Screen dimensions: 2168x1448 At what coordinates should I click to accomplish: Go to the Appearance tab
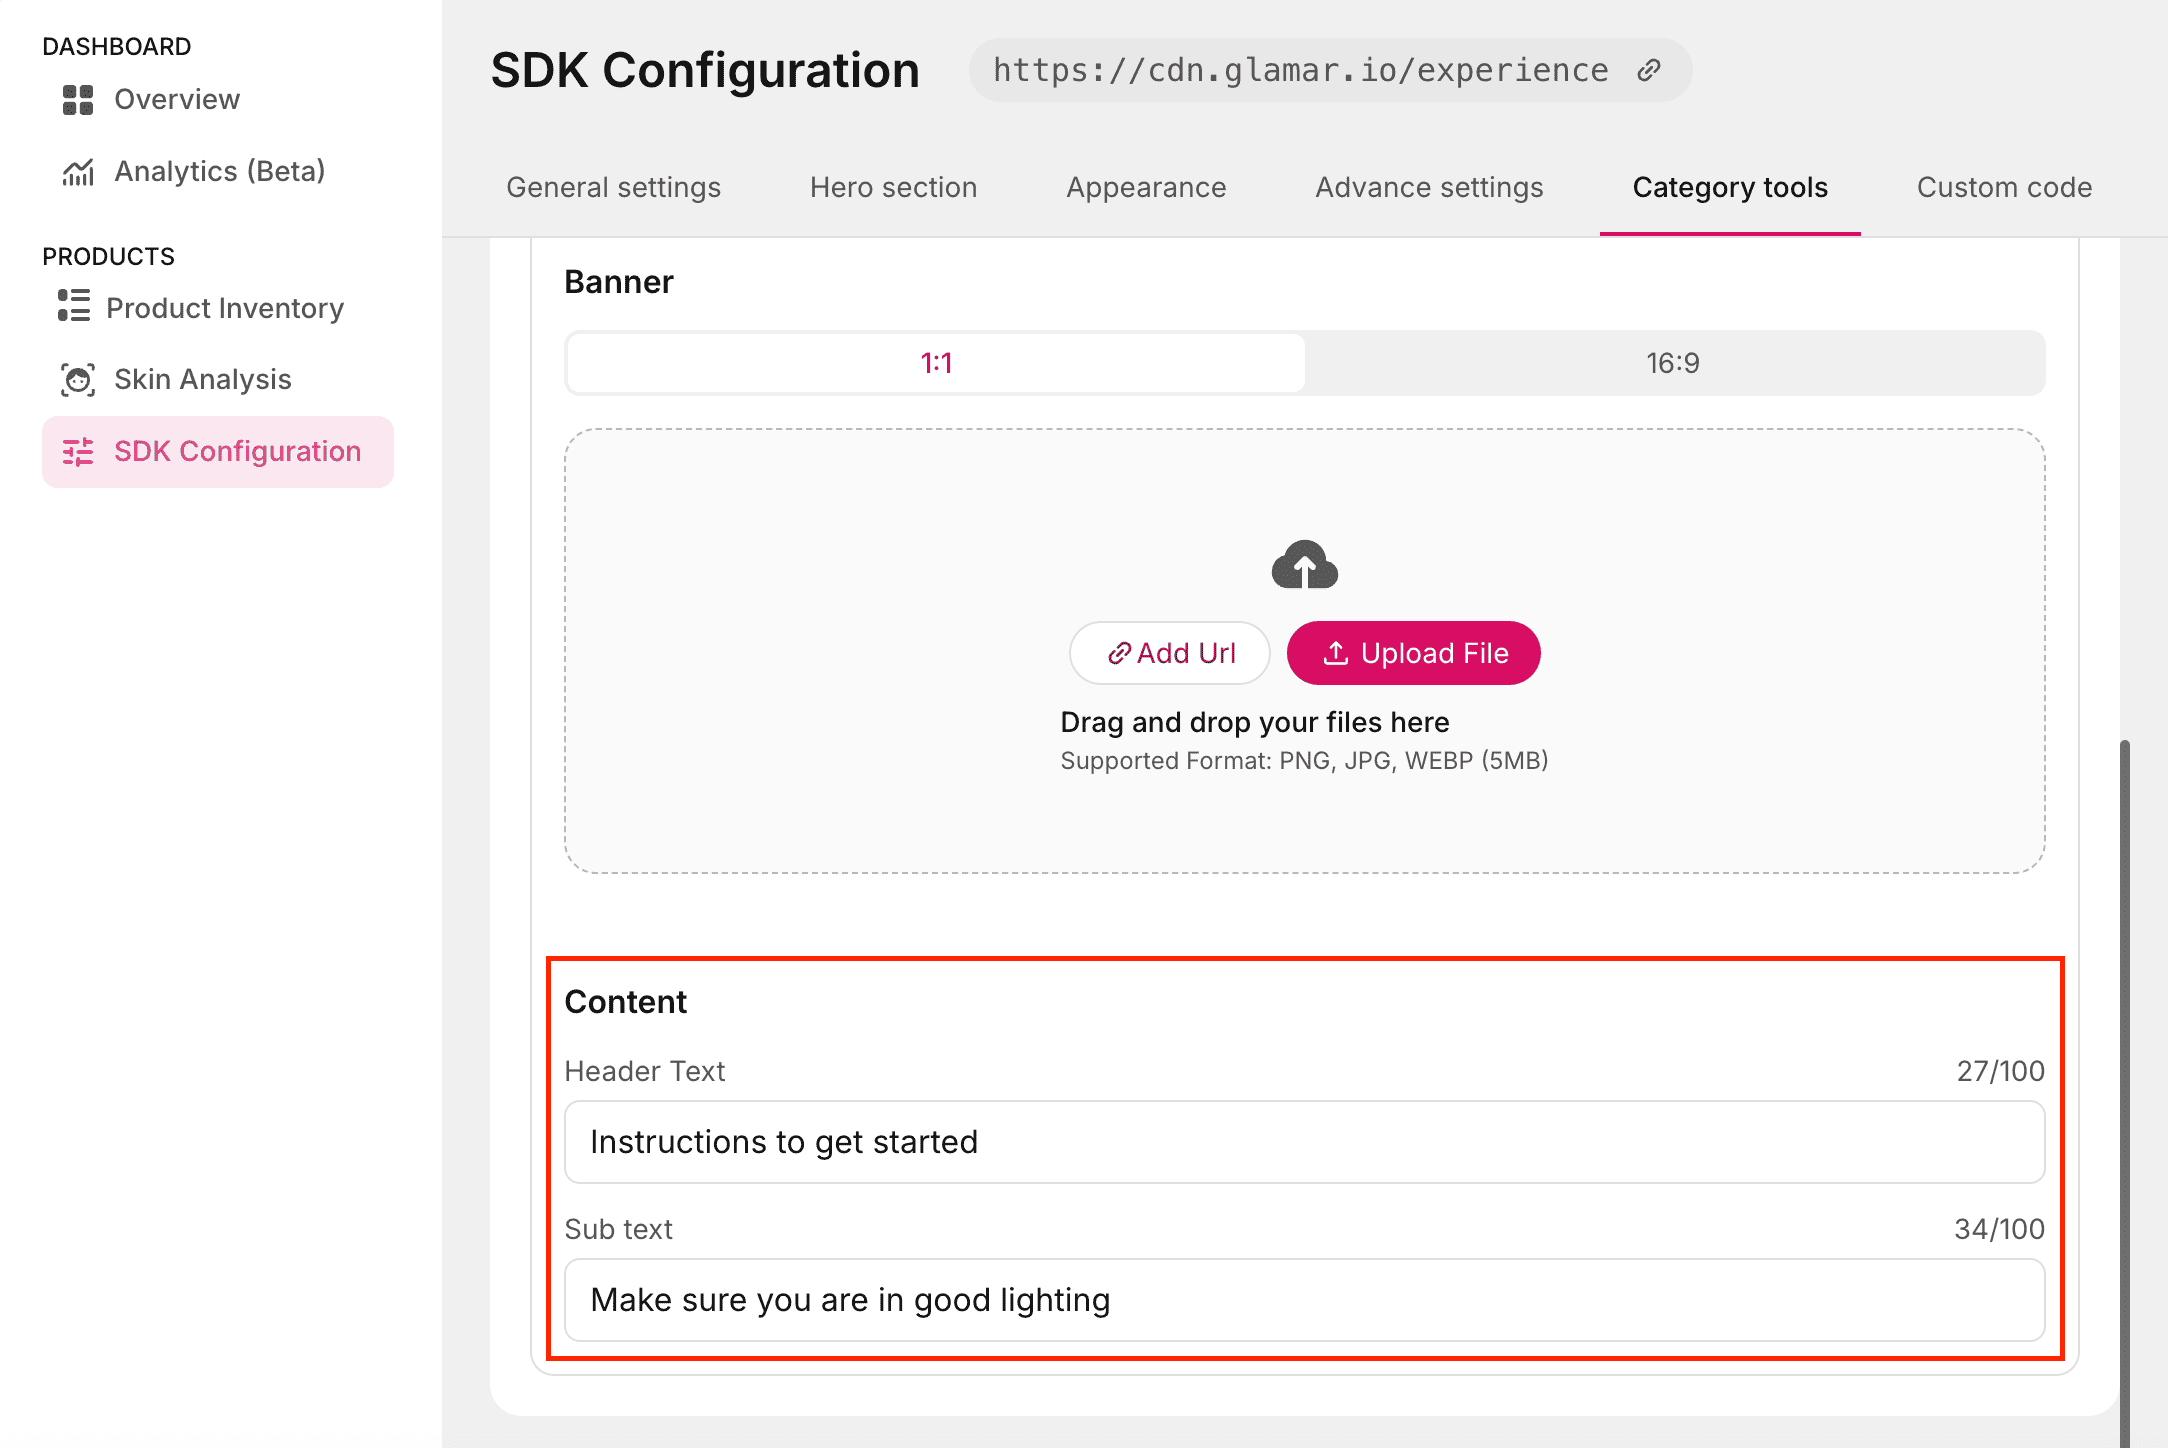1146,188
